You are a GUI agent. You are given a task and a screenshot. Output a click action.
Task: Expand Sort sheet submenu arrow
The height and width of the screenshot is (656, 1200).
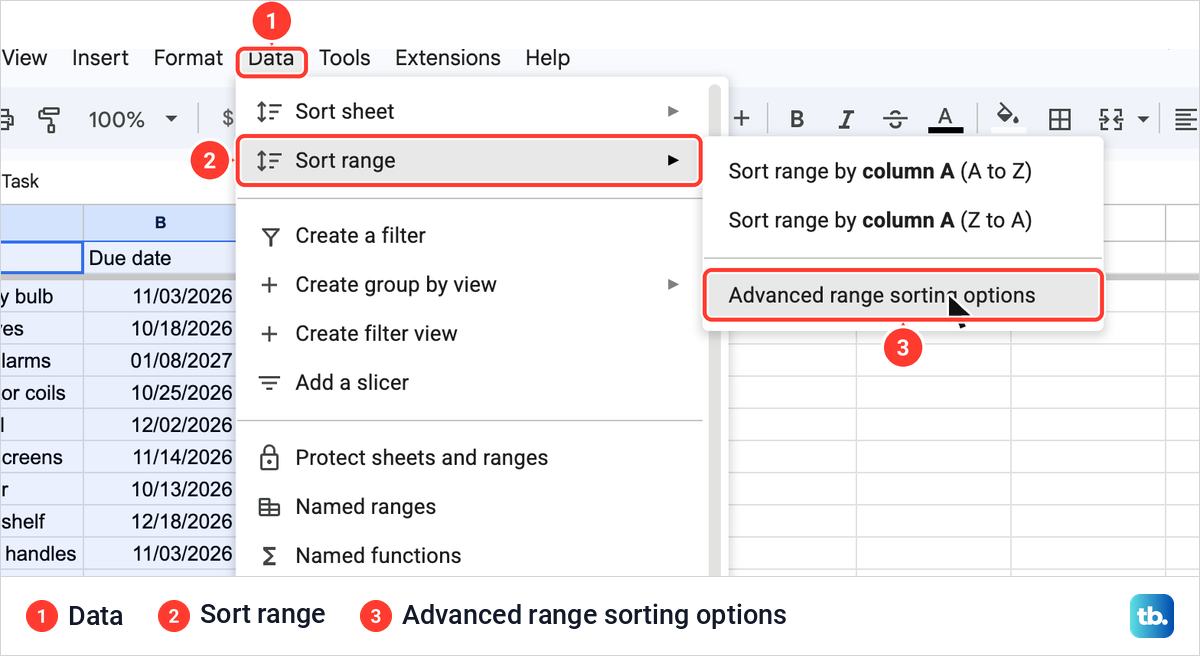click(673, 111)
